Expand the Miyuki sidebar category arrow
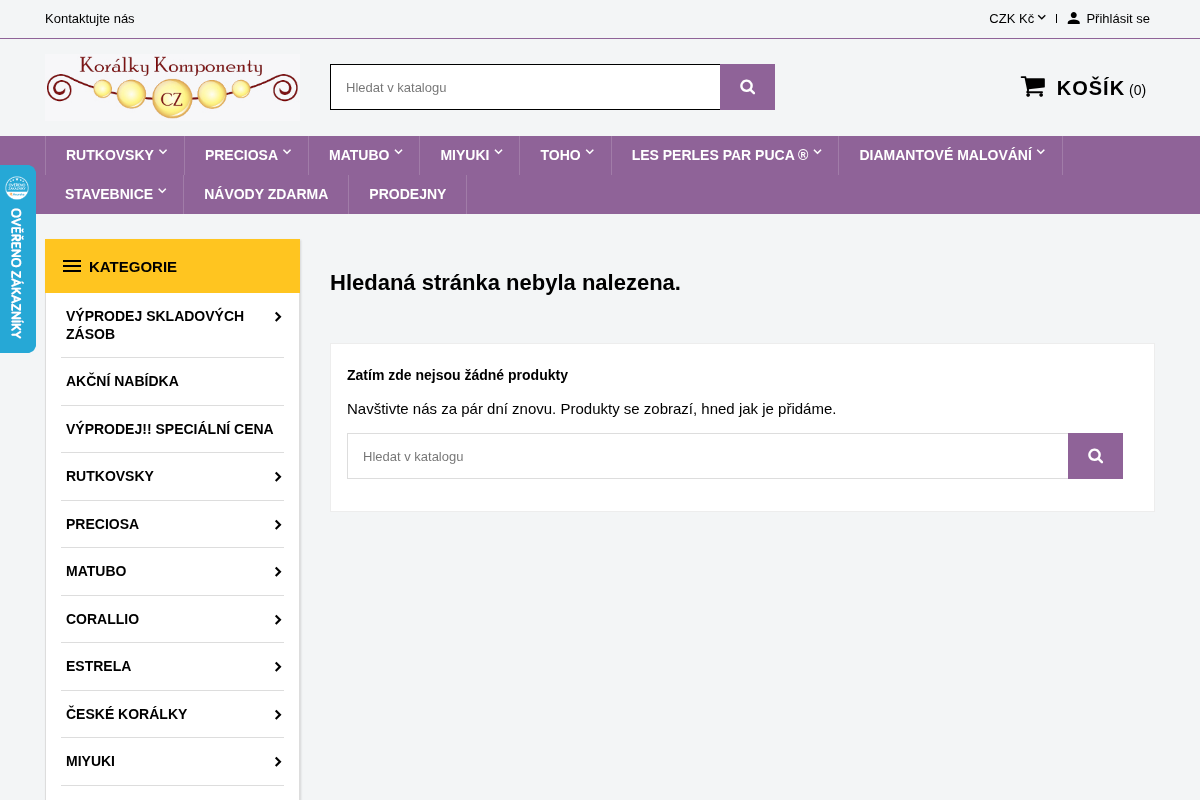Viewport: 1200px width, 800px height. tap(277, 762)
